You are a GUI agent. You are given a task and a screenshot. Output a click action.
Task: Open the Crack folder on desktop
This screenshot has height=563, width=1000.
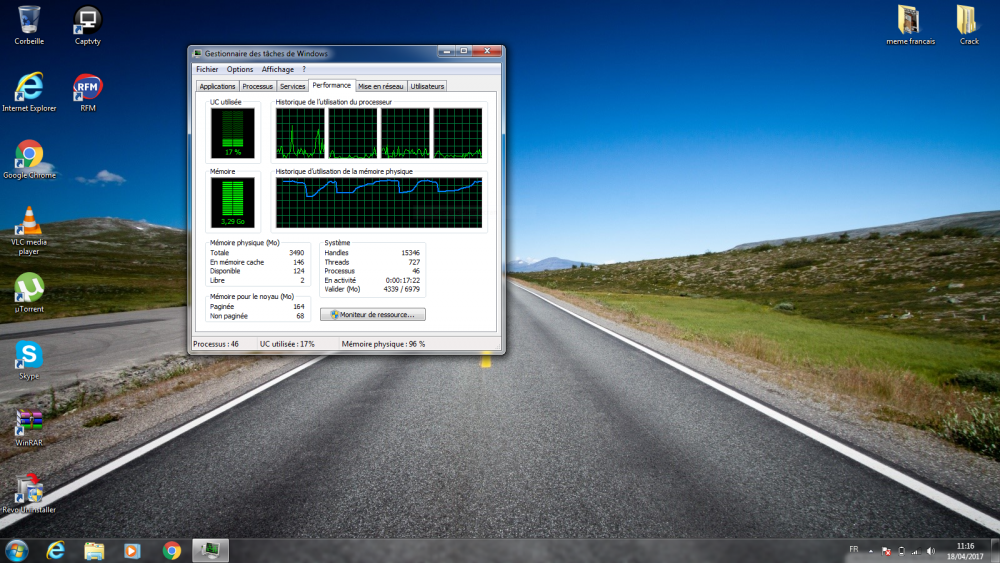pos(968,20)
